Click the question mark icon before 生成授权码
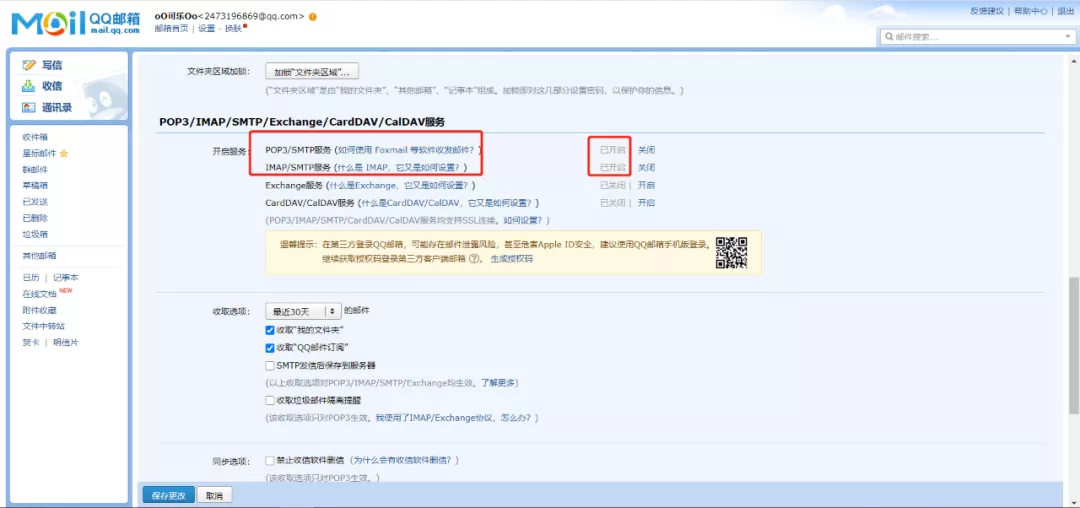This screenshot has height=508, width=1080. point(473,259)
